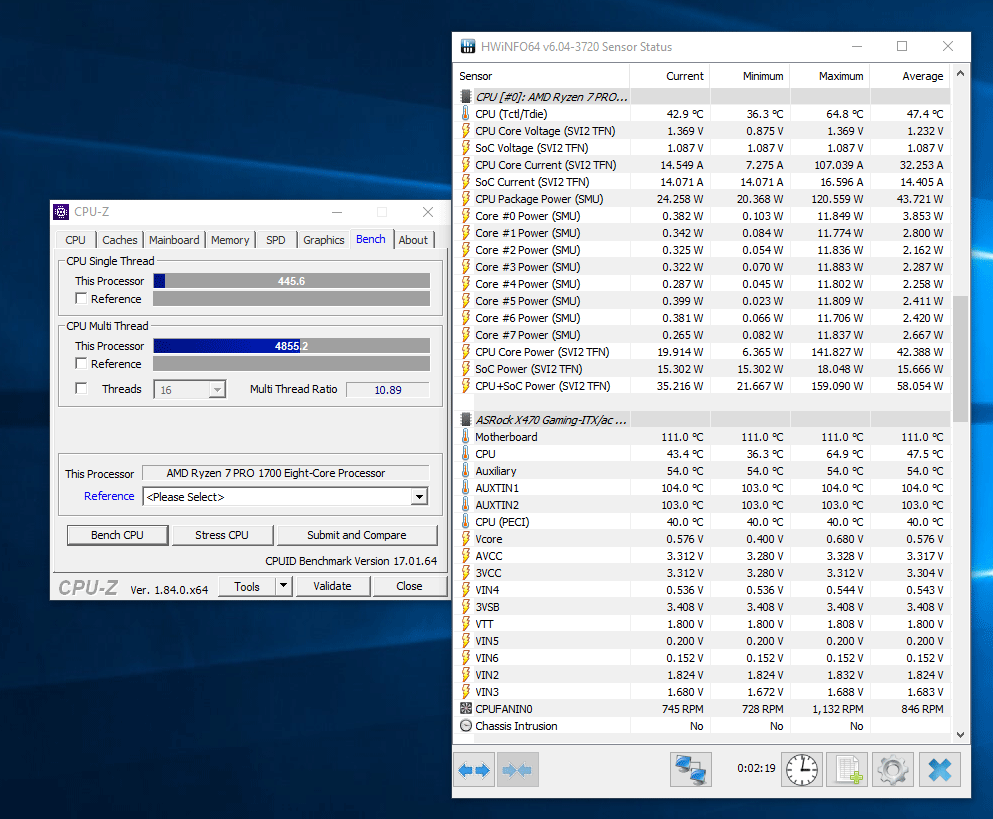Click HWiNFO vertical scrollbar thumb
Screen dimensions: 993x819
pyautogui.click(x=960, y=359)
